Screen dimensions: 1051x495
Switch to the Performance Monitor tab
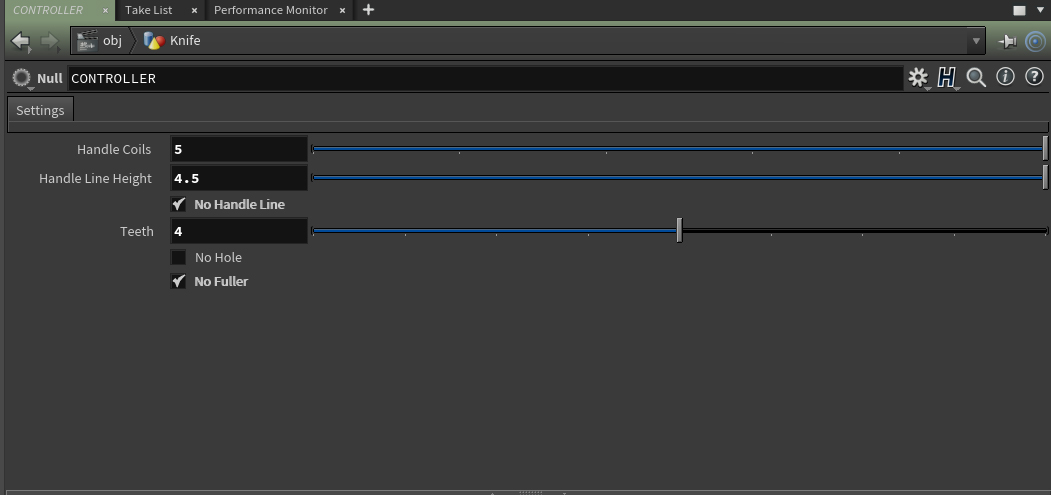click(270, 10)
